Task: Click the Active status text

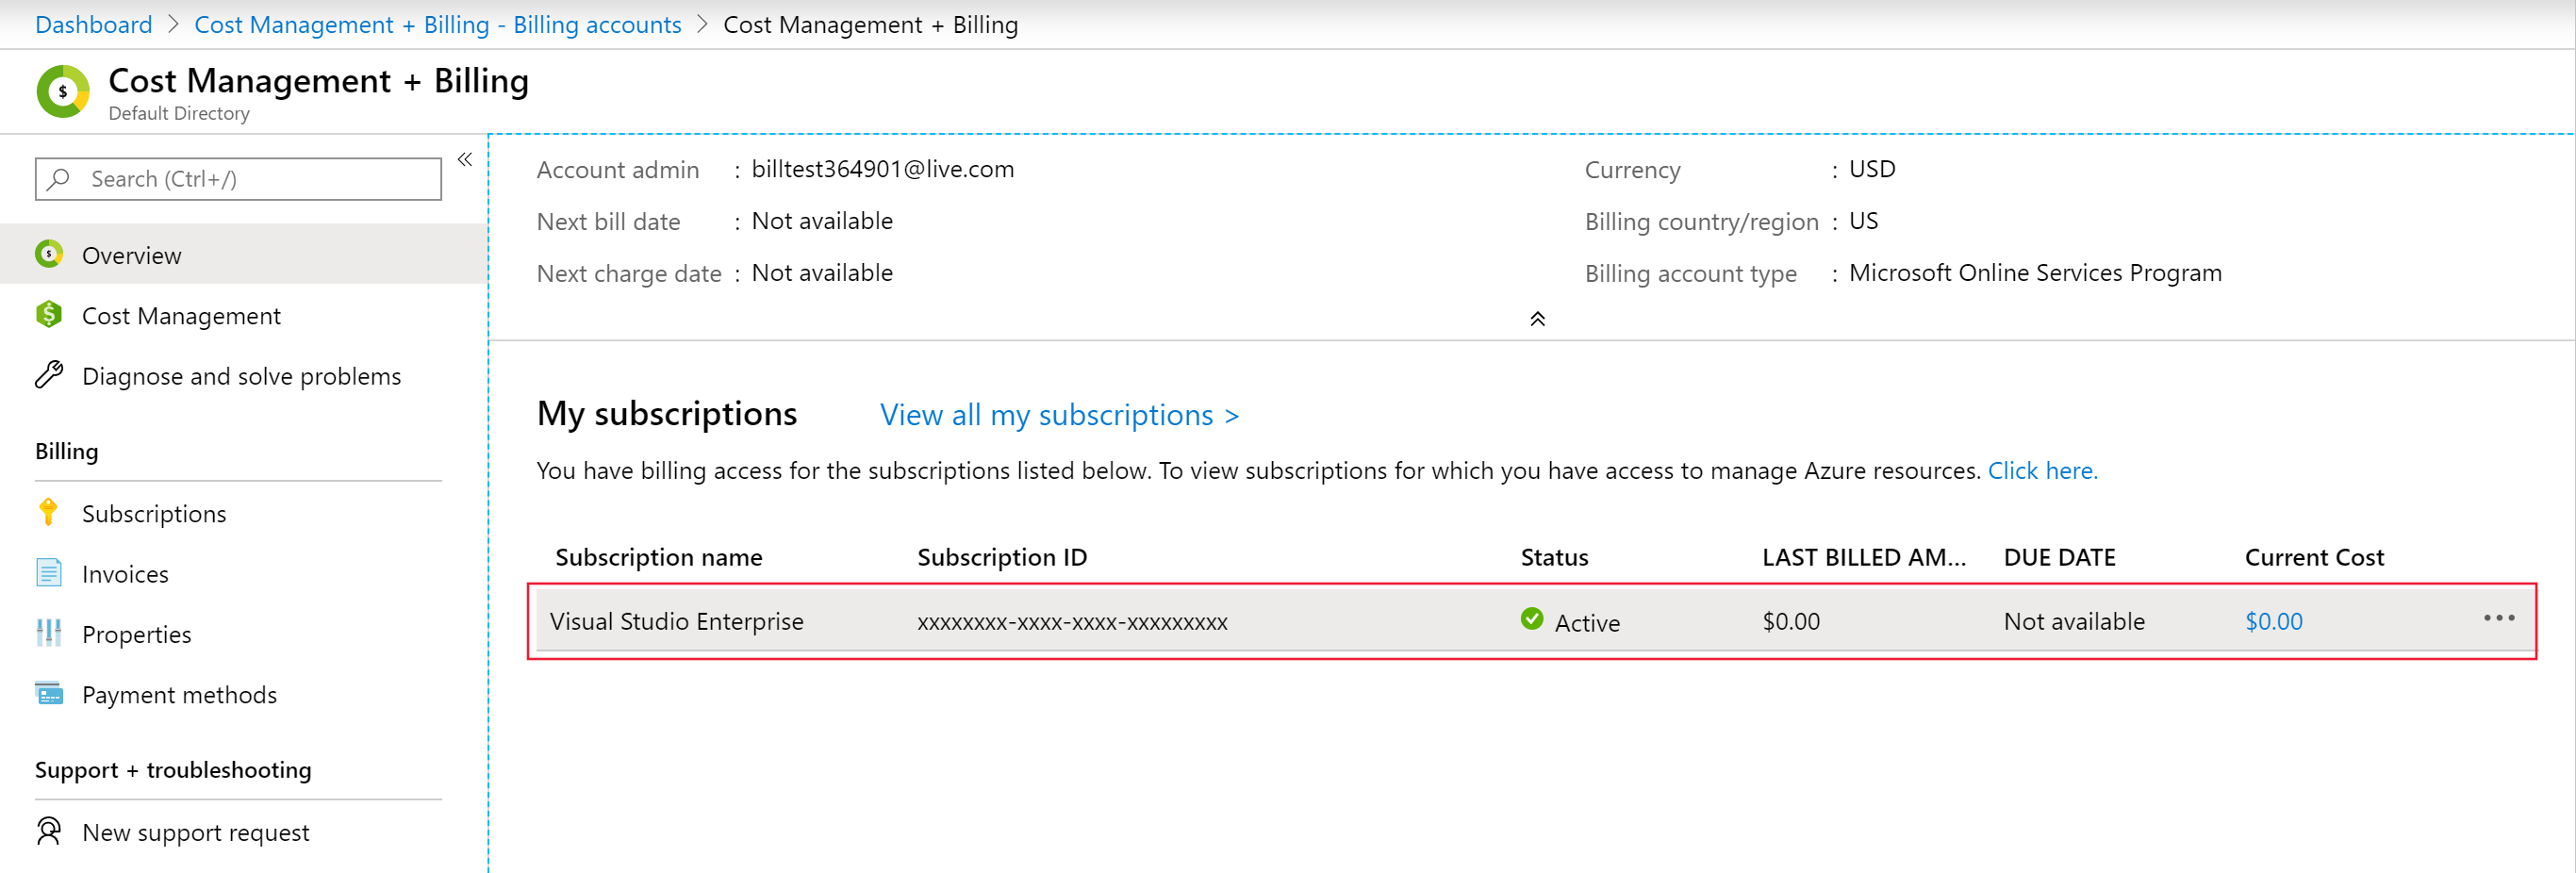Action: 1586,623
